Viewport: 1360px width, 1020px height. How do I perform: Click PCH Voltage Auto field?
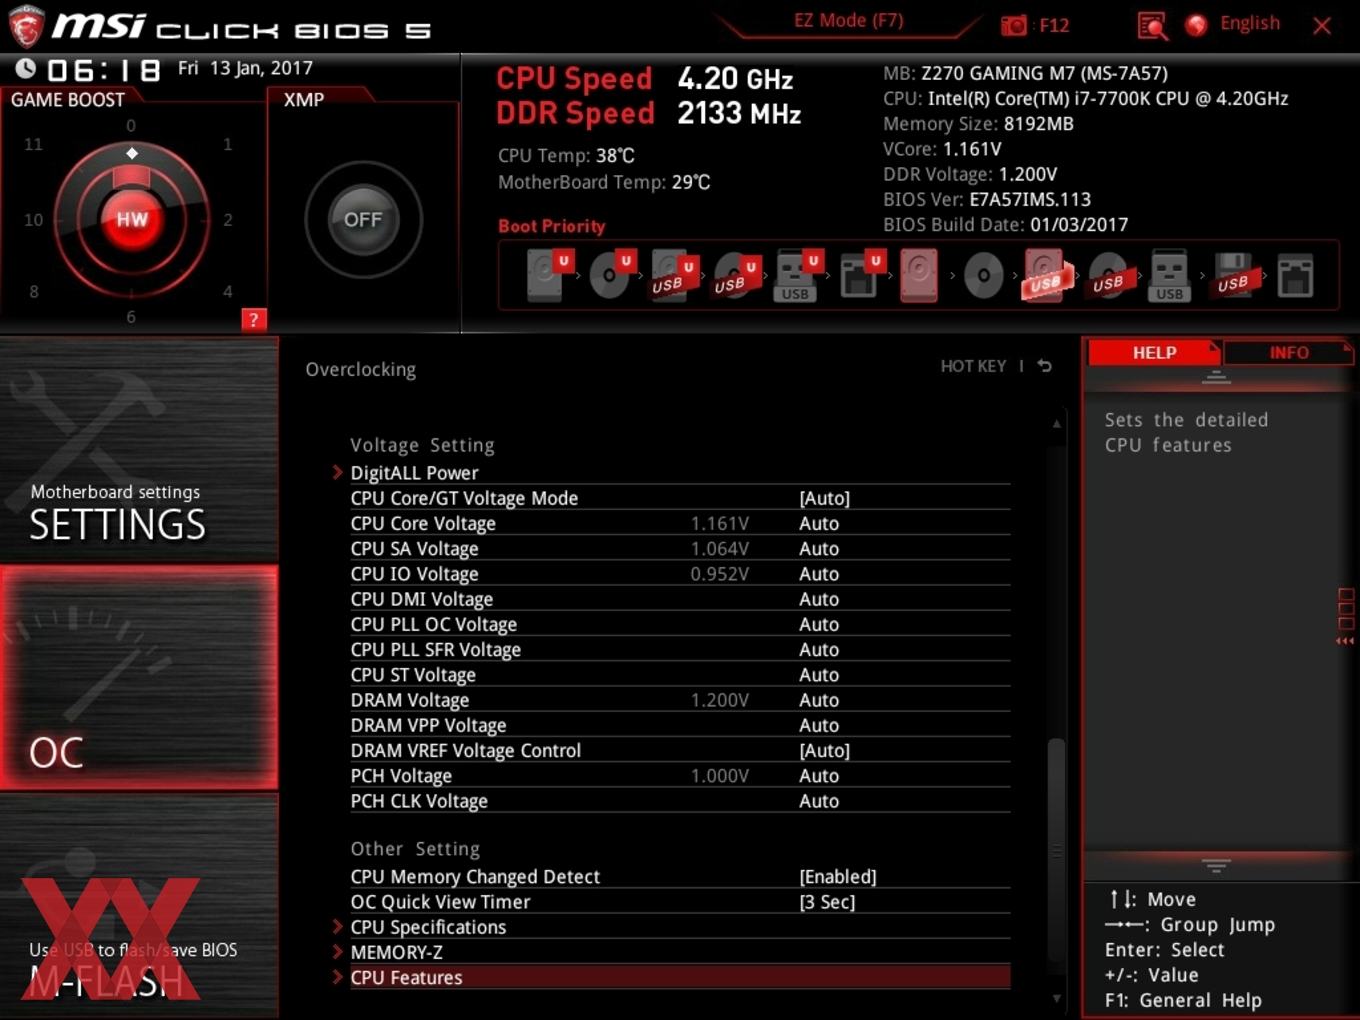pyautogui.click(x=819, y=776)
